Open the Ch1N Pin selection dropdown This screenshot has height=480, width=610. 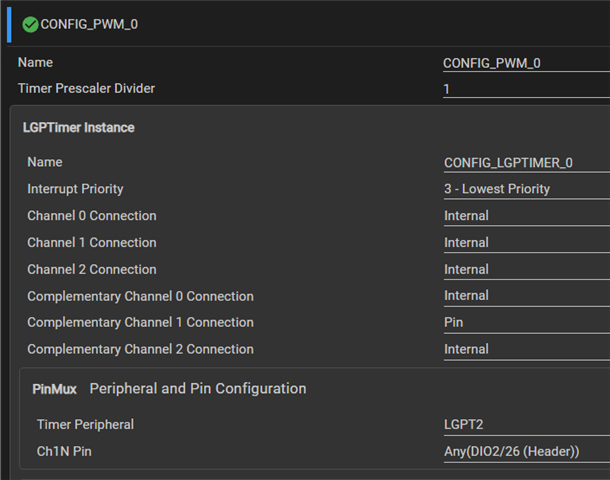click(x=527, y=452)
